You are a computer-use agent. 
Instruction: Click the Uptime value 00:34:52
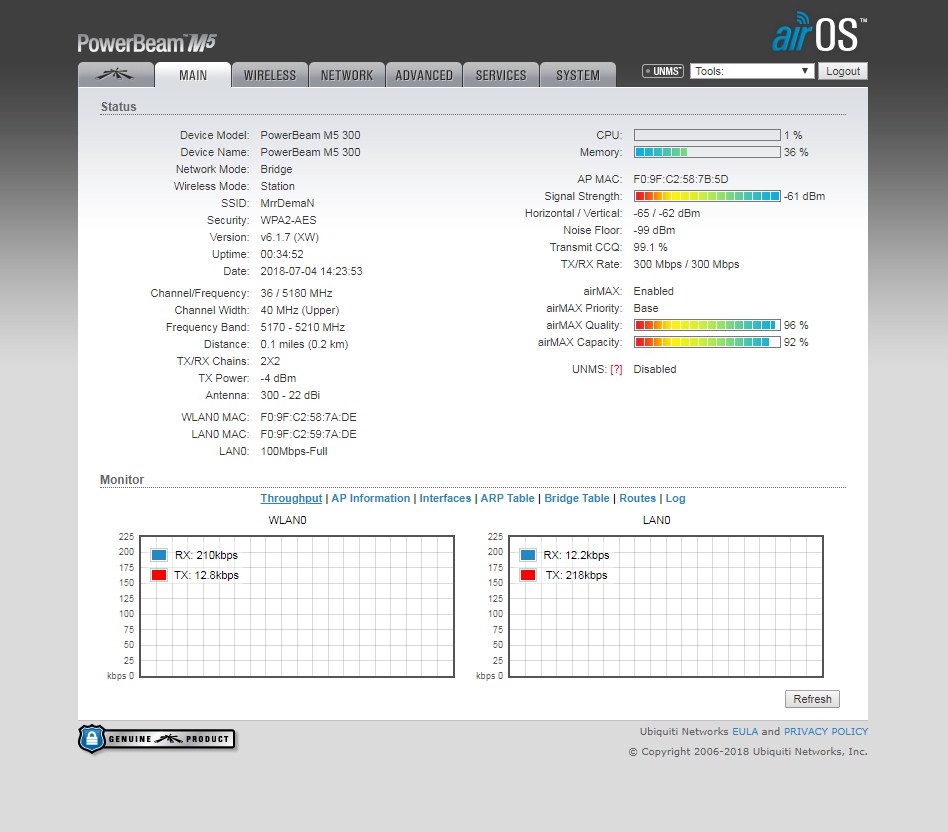(x=282, y=255)
